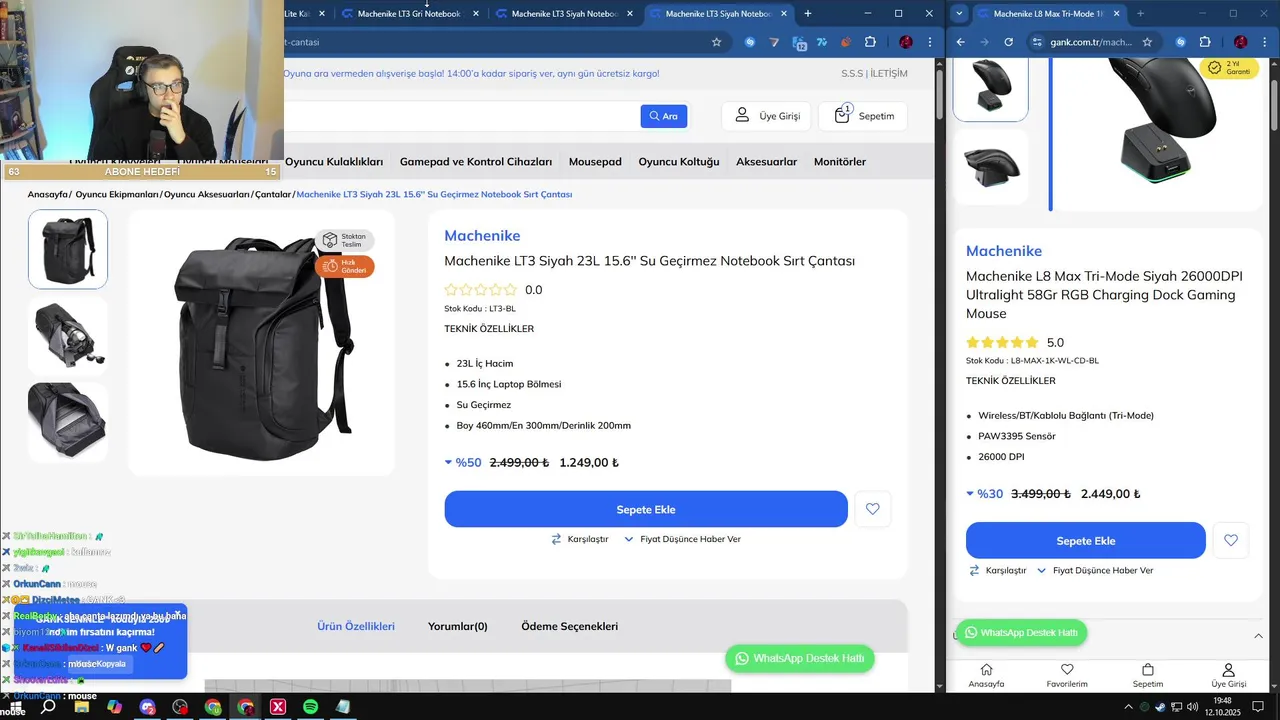The height and width of the screenshot is (720, 1280).
Task: Click Anasayfa in the breadcrumb
Action: tap(47, 194)
